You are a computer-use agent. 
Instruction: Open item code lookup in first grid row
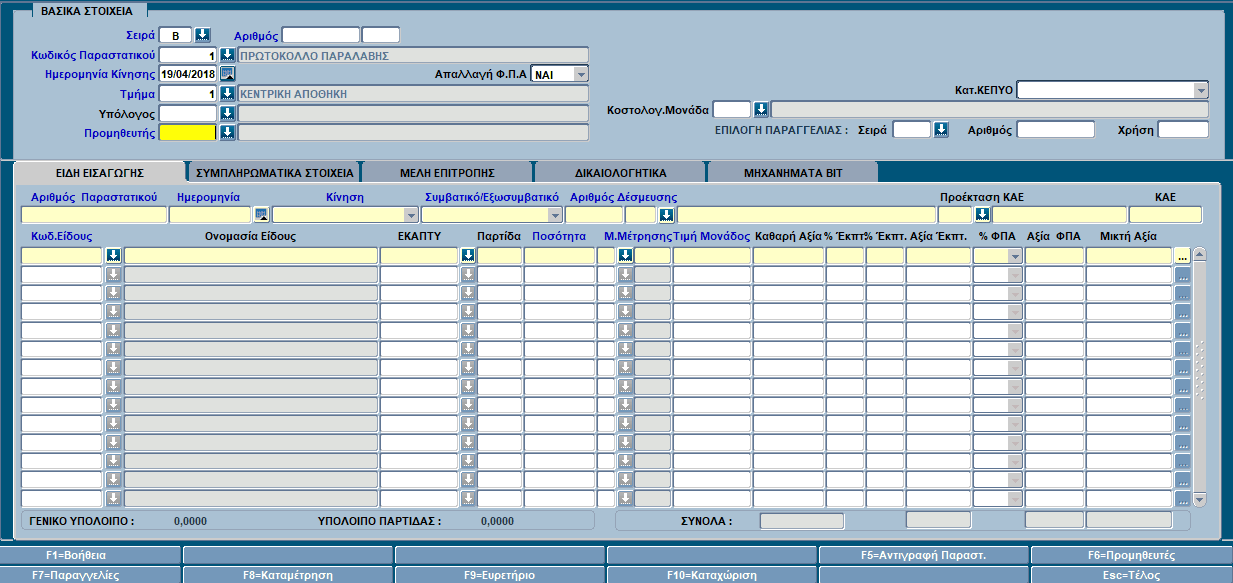pos(113,255)
